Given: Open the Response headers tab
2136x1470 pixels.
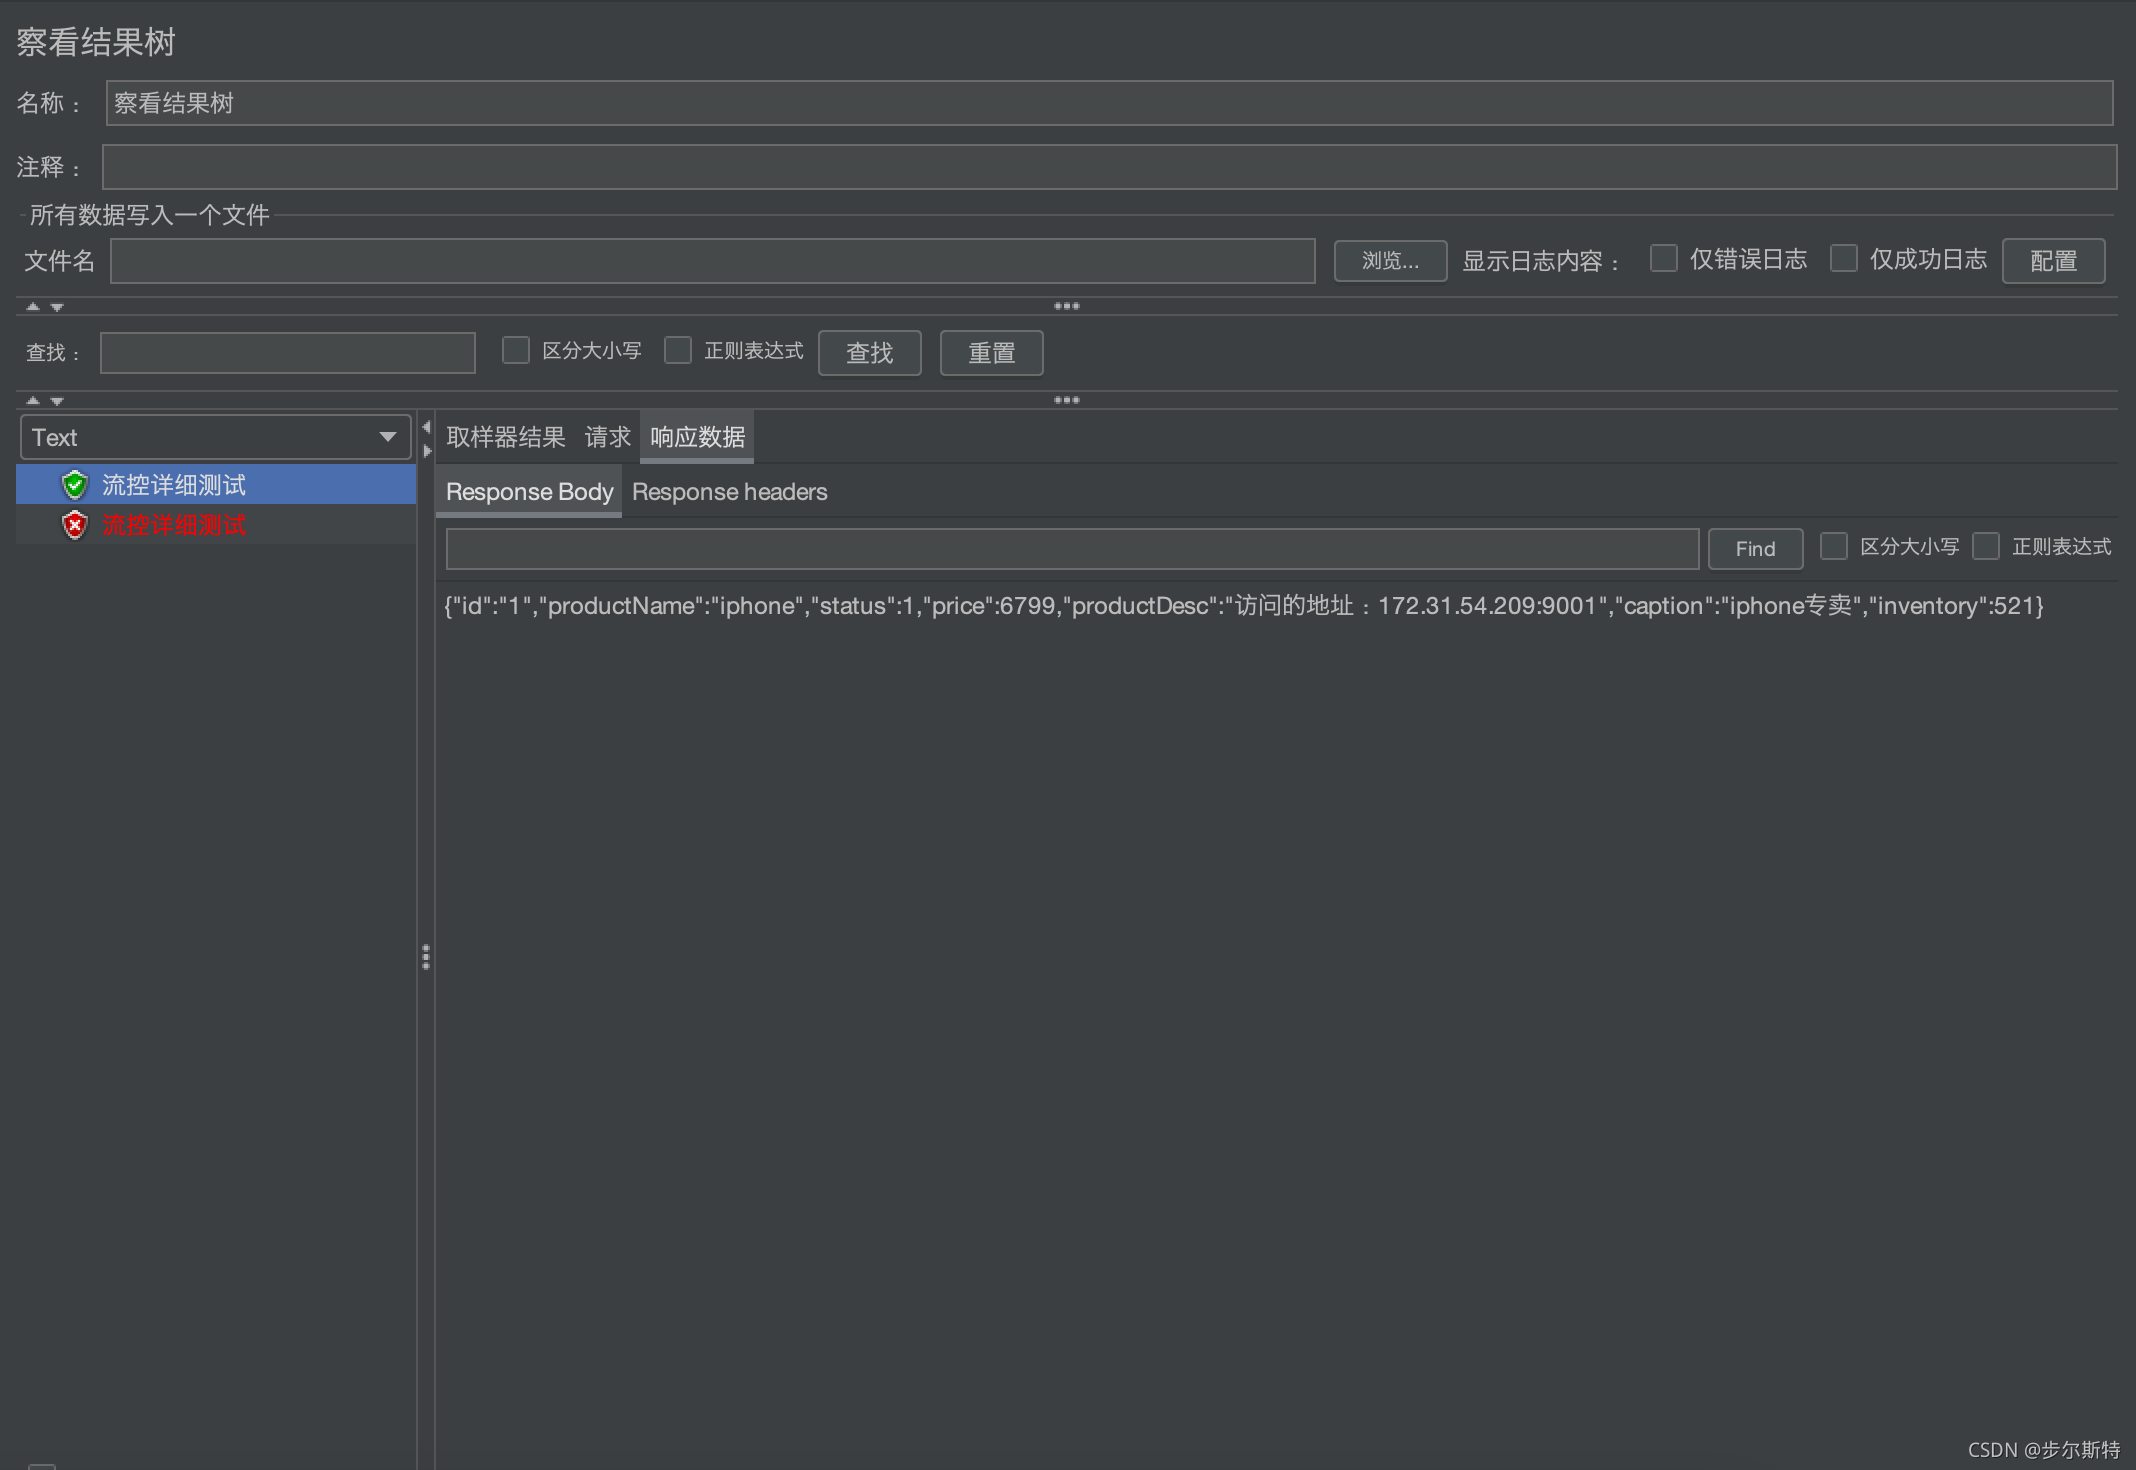Looking at the screenshot, I should 729,492.
